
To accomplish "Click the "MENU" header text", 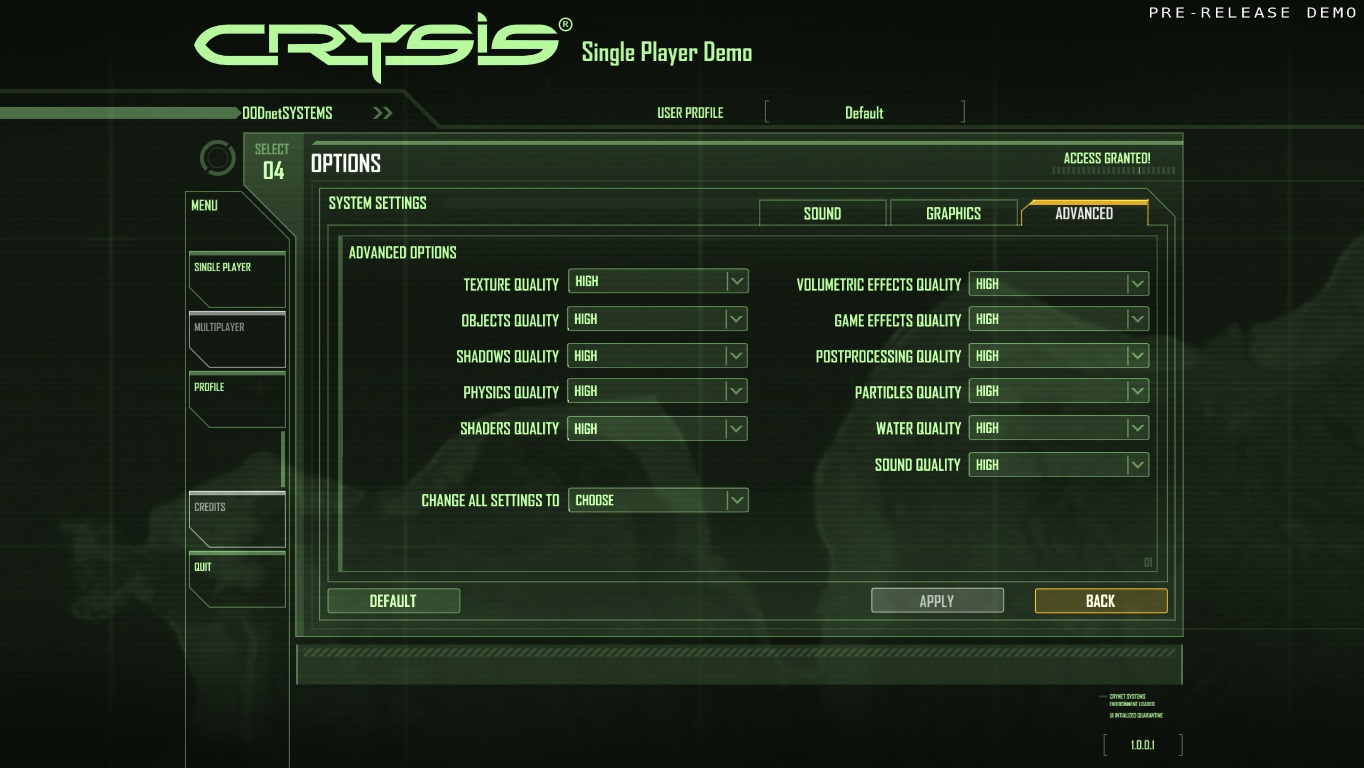I will (x=204, y=205).
